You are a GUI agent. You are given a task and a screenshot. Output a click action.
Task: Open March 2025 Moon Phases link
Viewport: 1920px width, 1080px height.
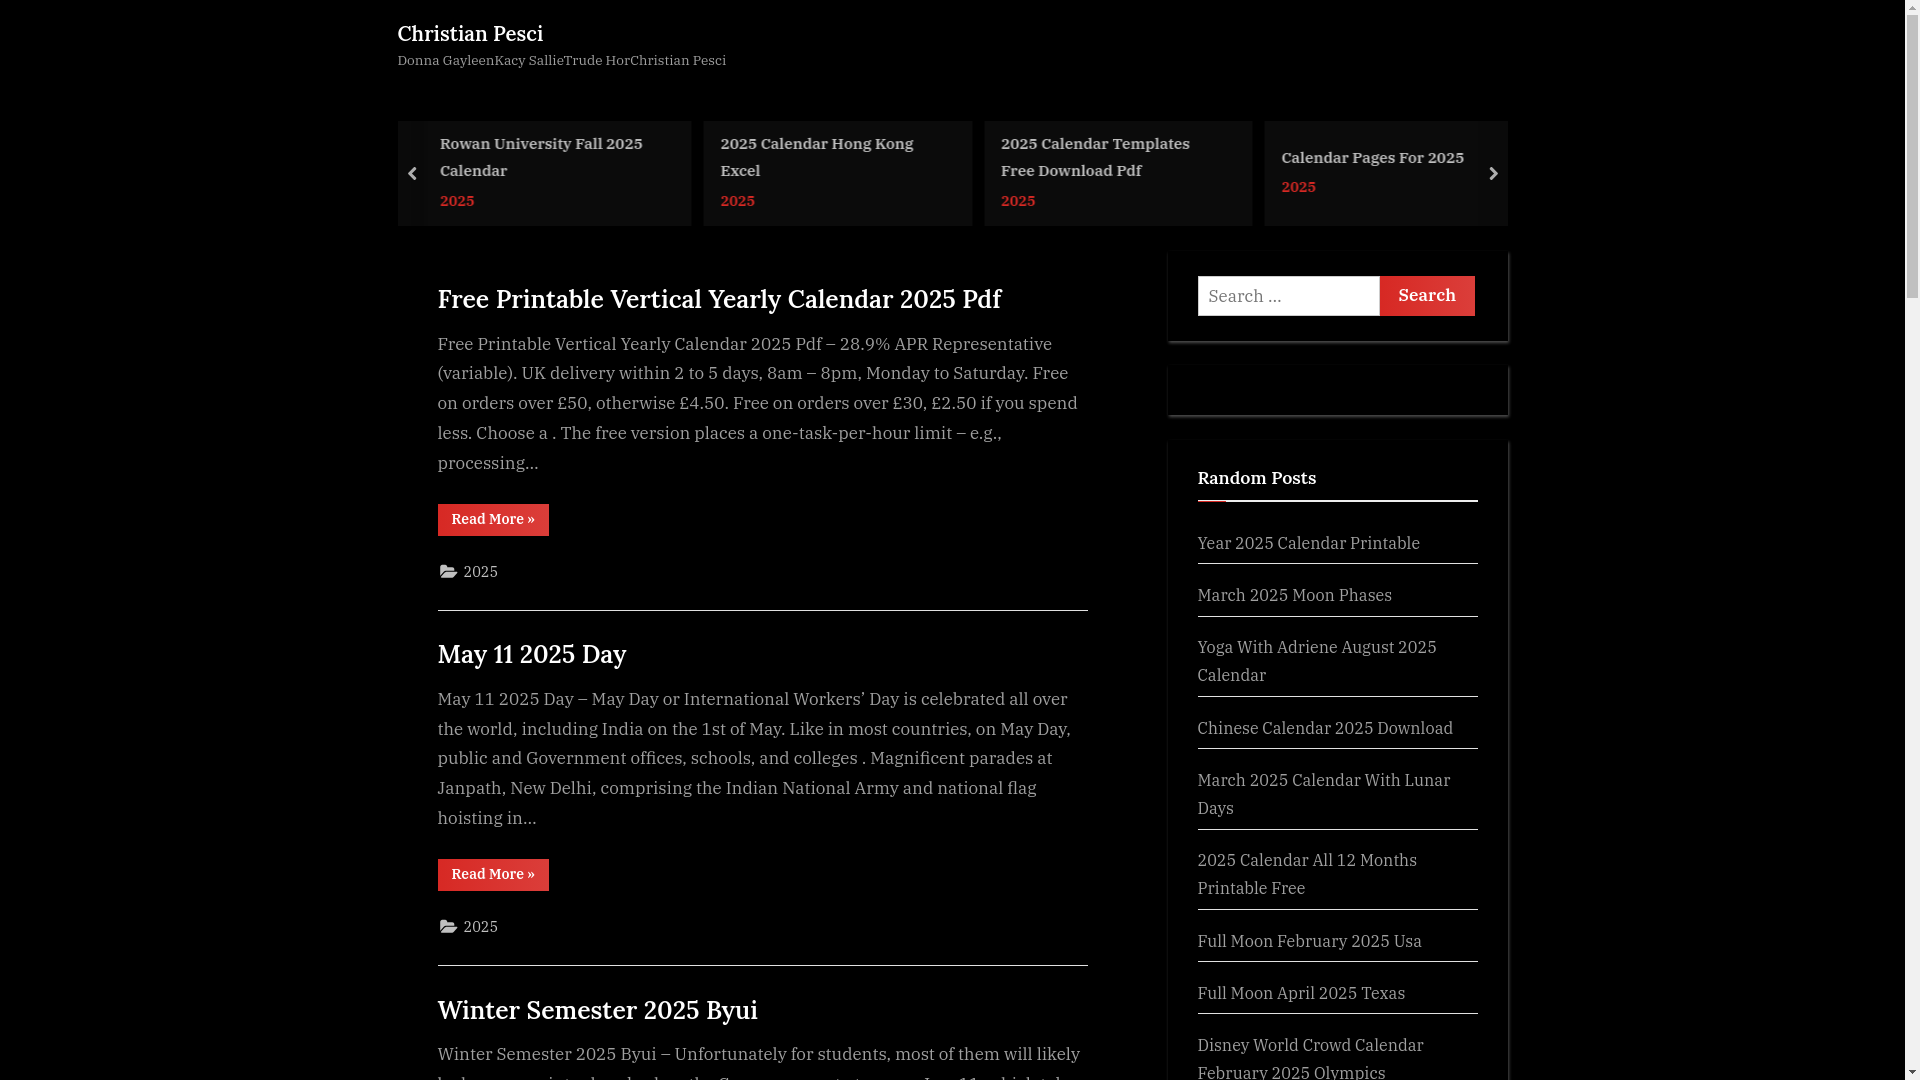[1294, 595]
